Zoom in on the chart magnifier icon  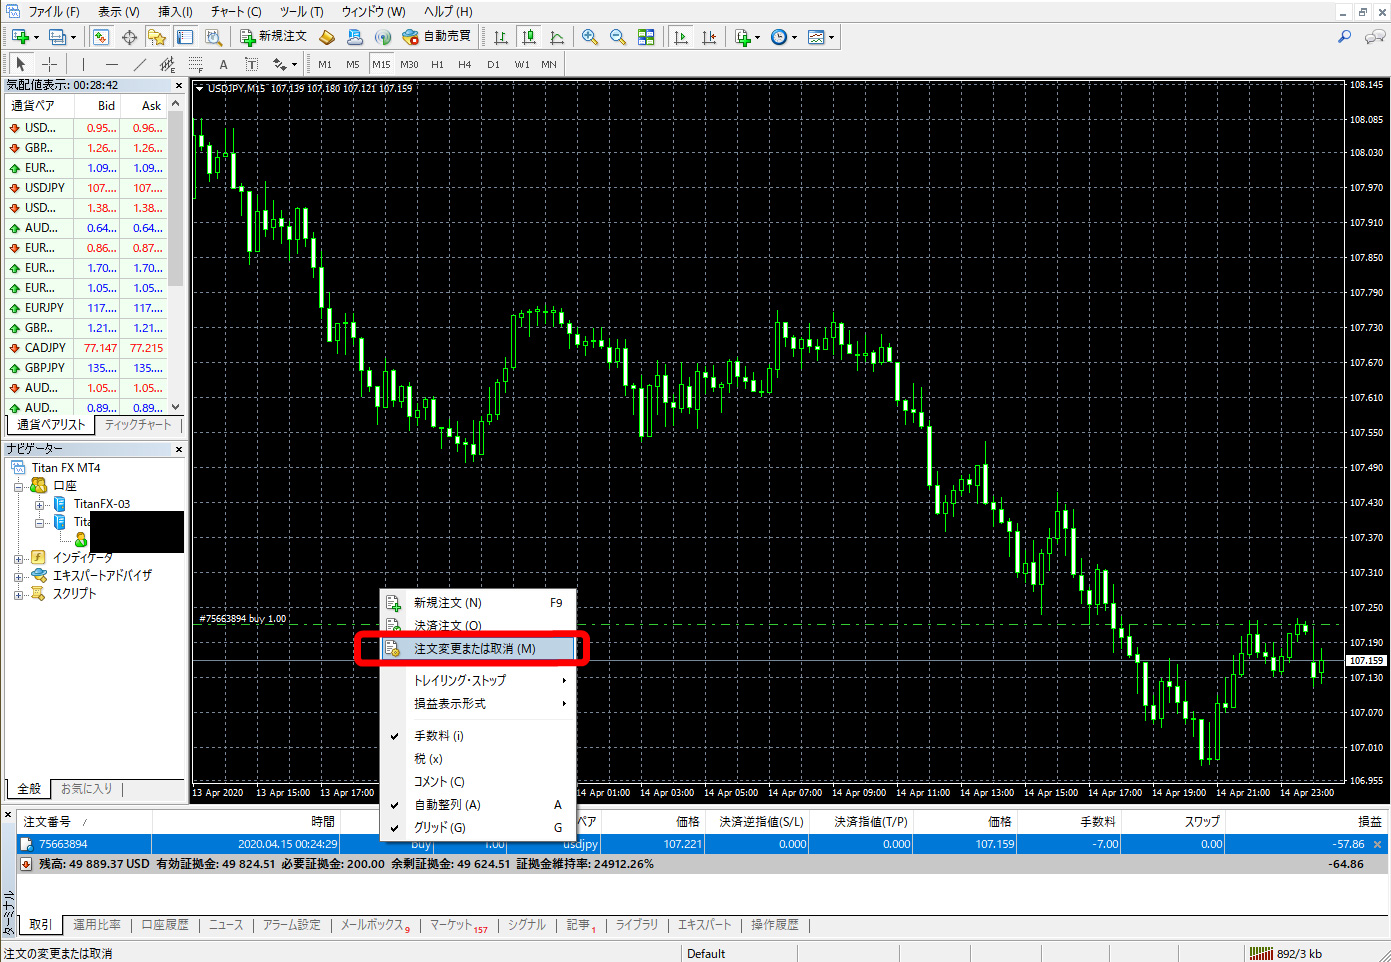[x=590, y=37]
